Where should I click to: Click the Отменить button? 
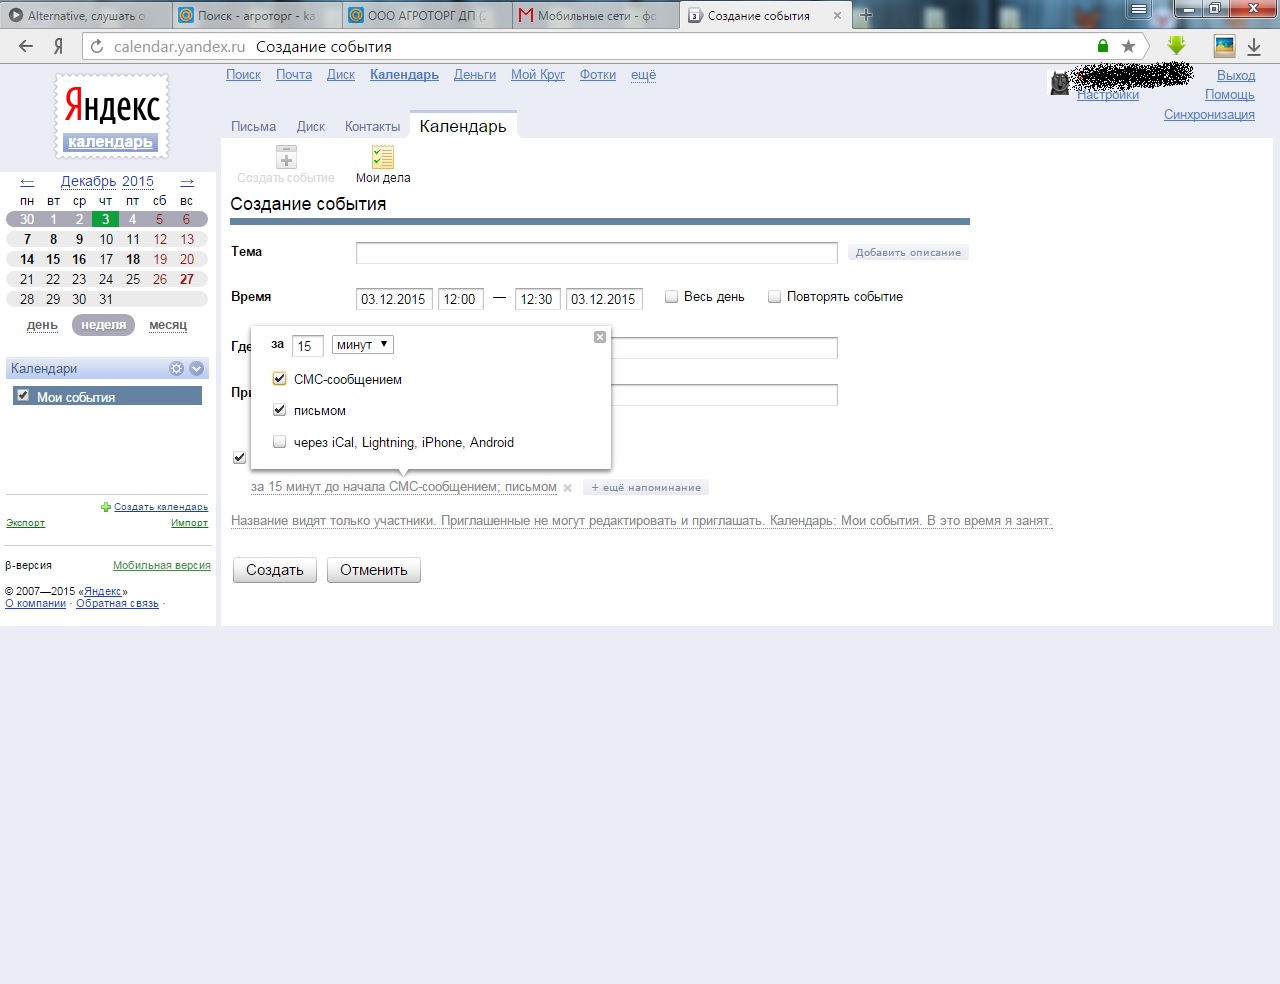(374, 570)
